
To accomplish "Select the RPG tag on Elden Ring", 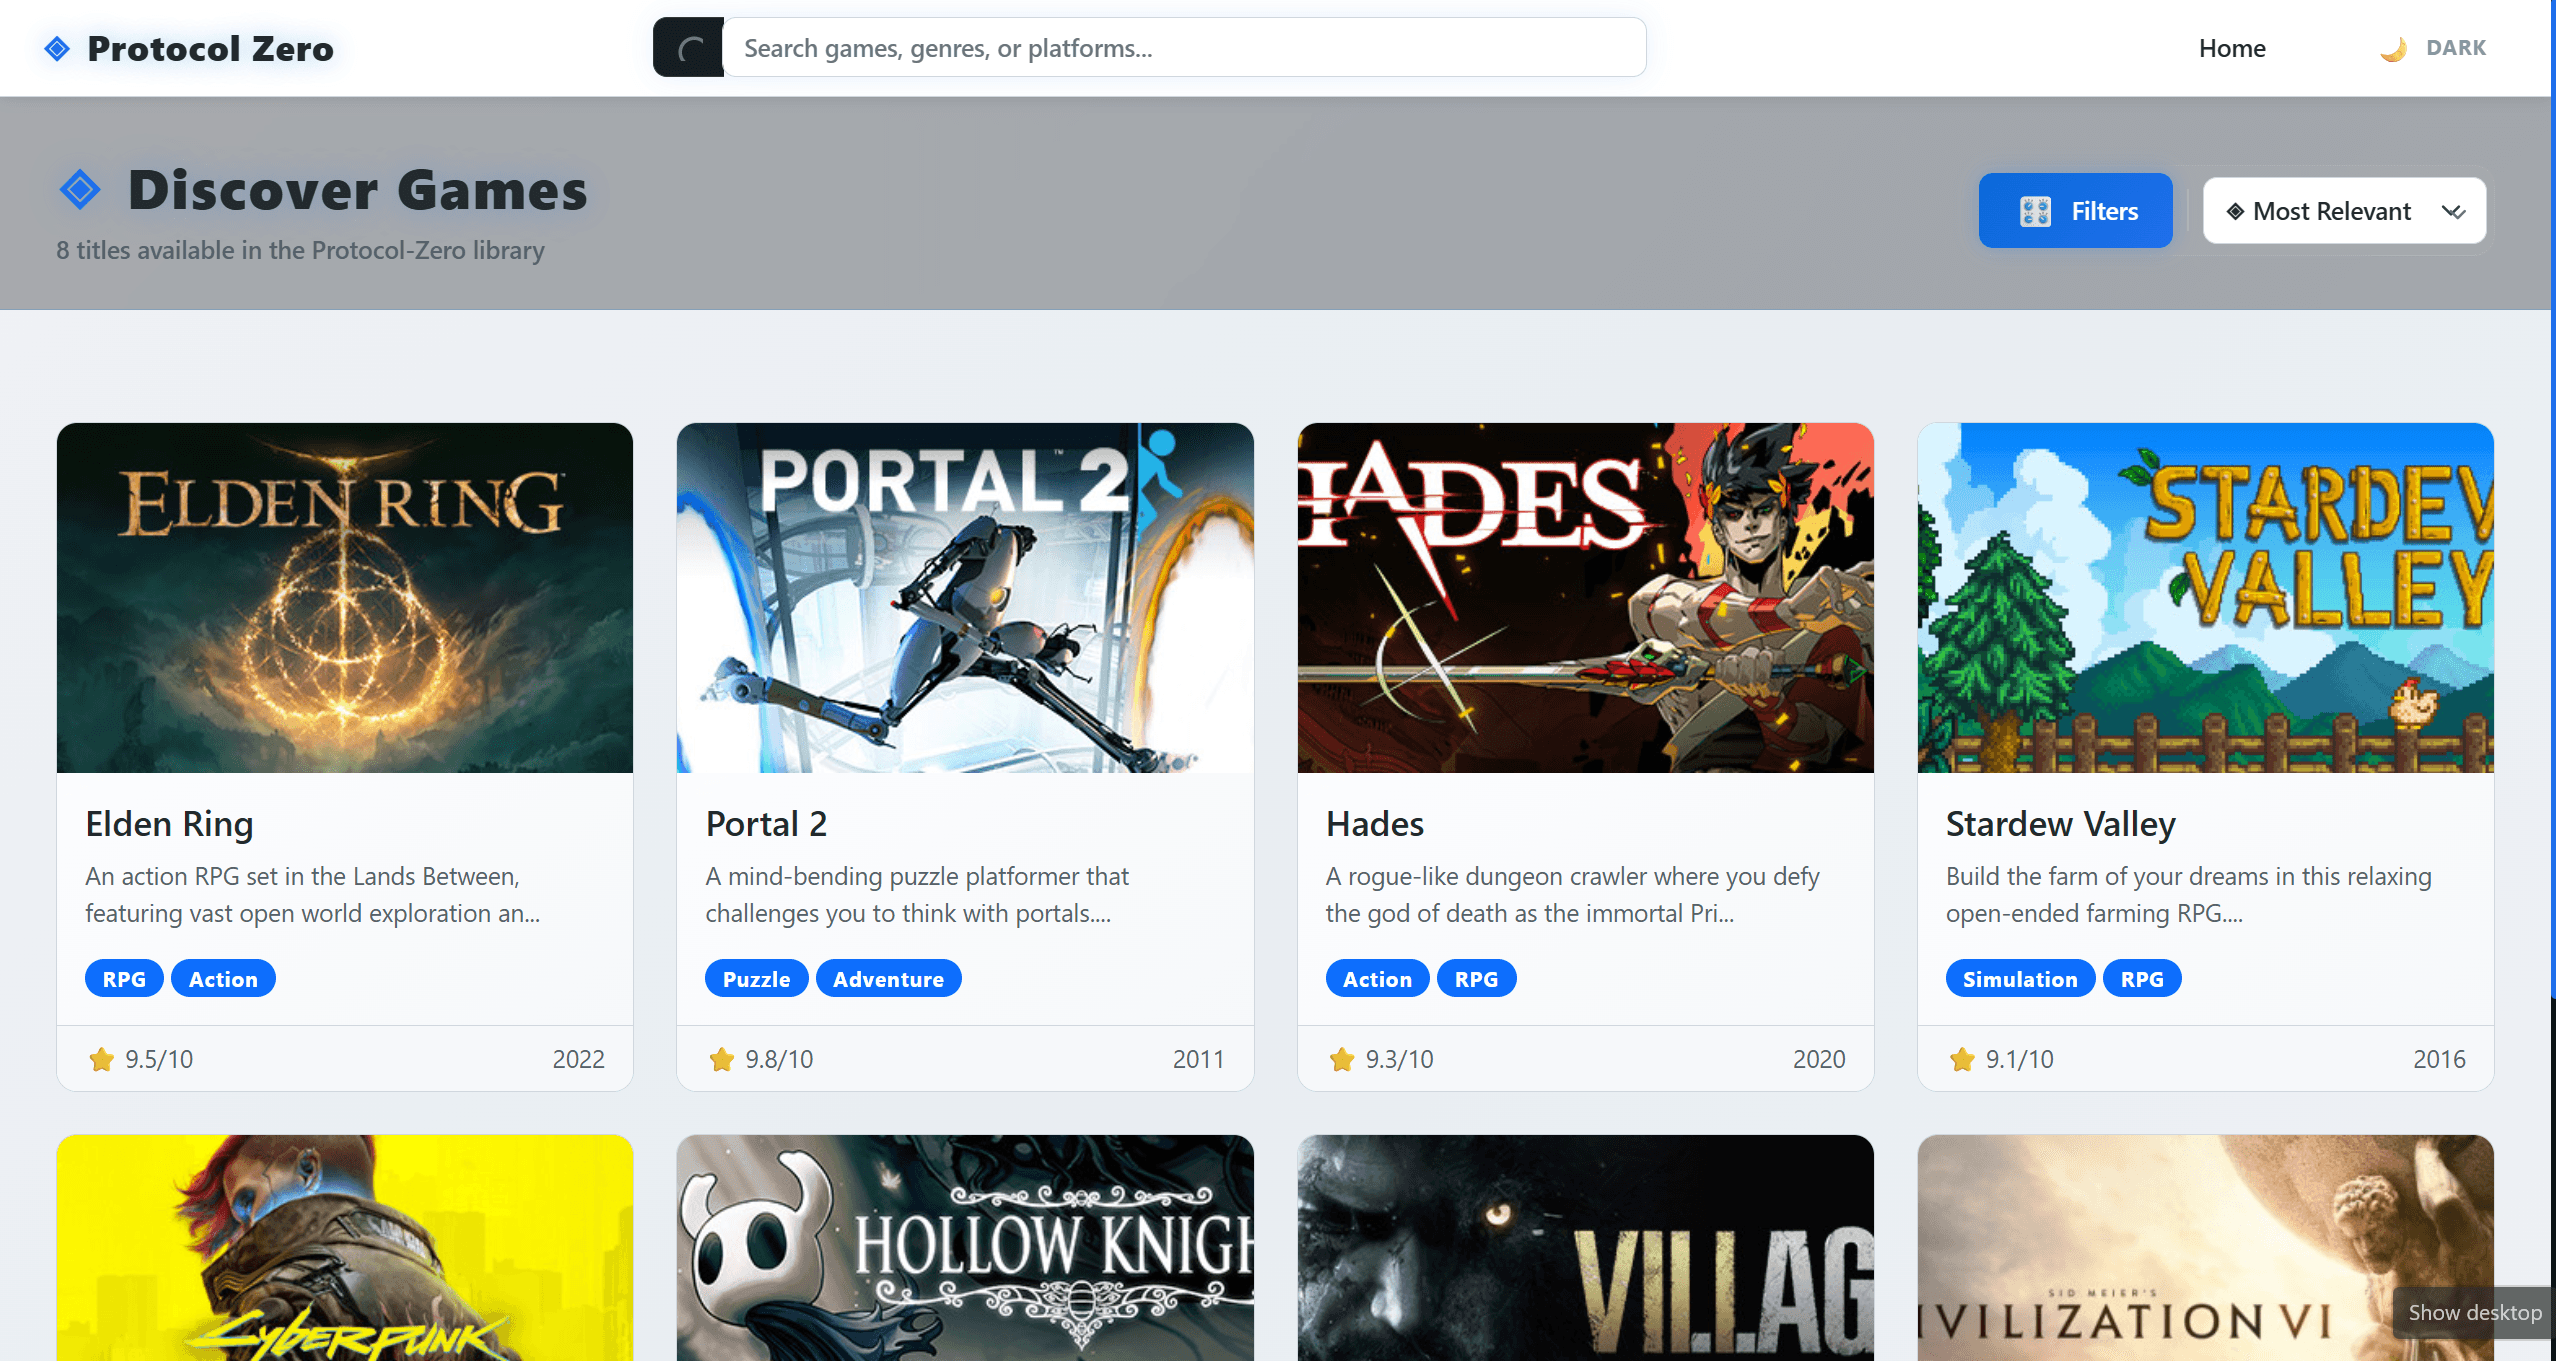I will [124, 979].
